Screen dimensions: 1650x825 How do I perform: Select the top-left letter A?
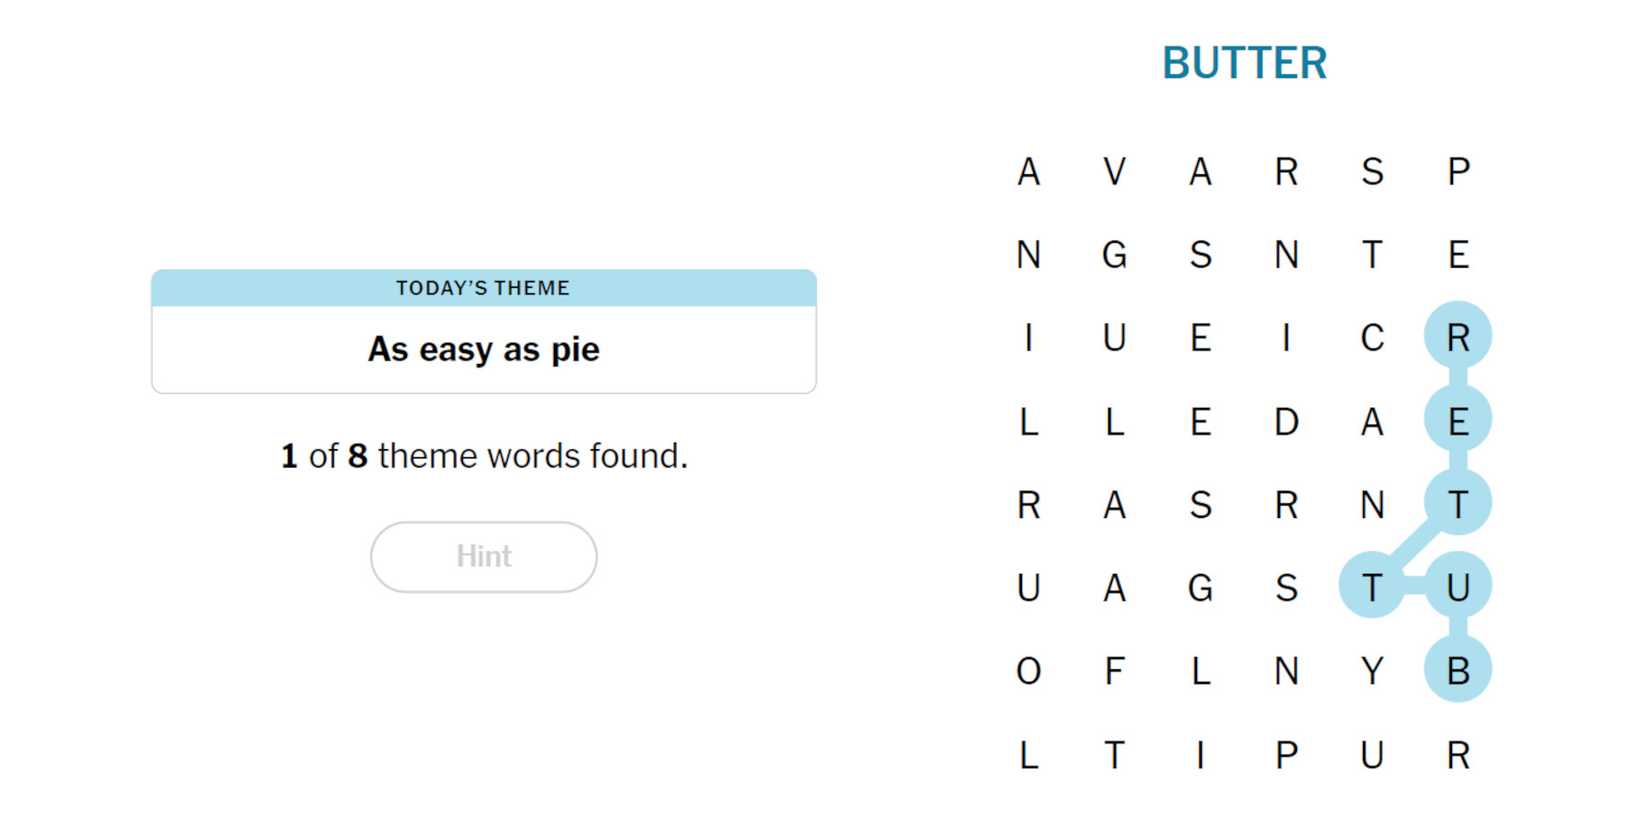click(x=1028, y=172)
